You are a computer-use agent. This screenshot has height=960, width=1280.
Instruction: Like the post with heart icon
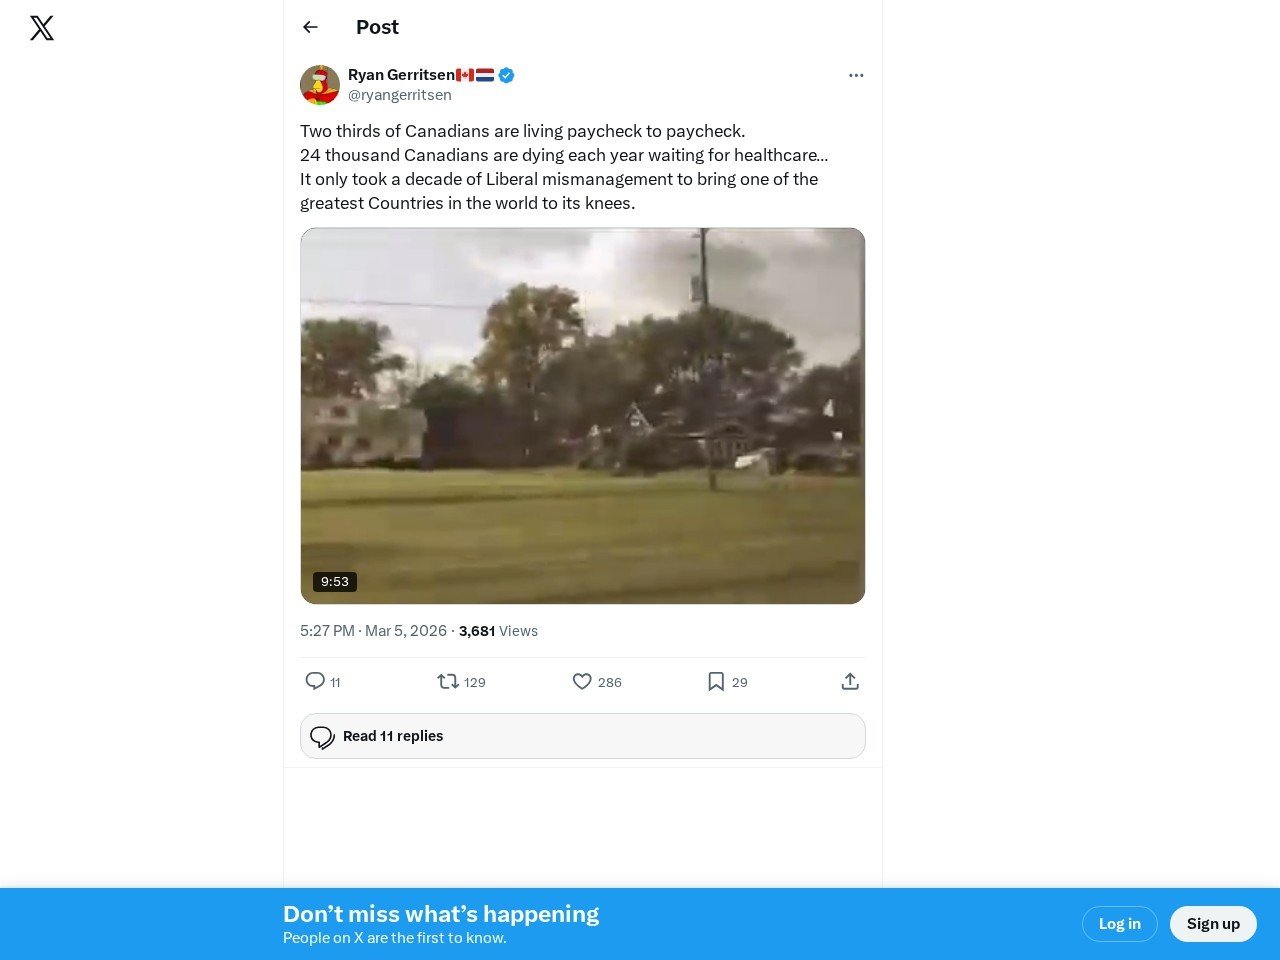point(582,681)
